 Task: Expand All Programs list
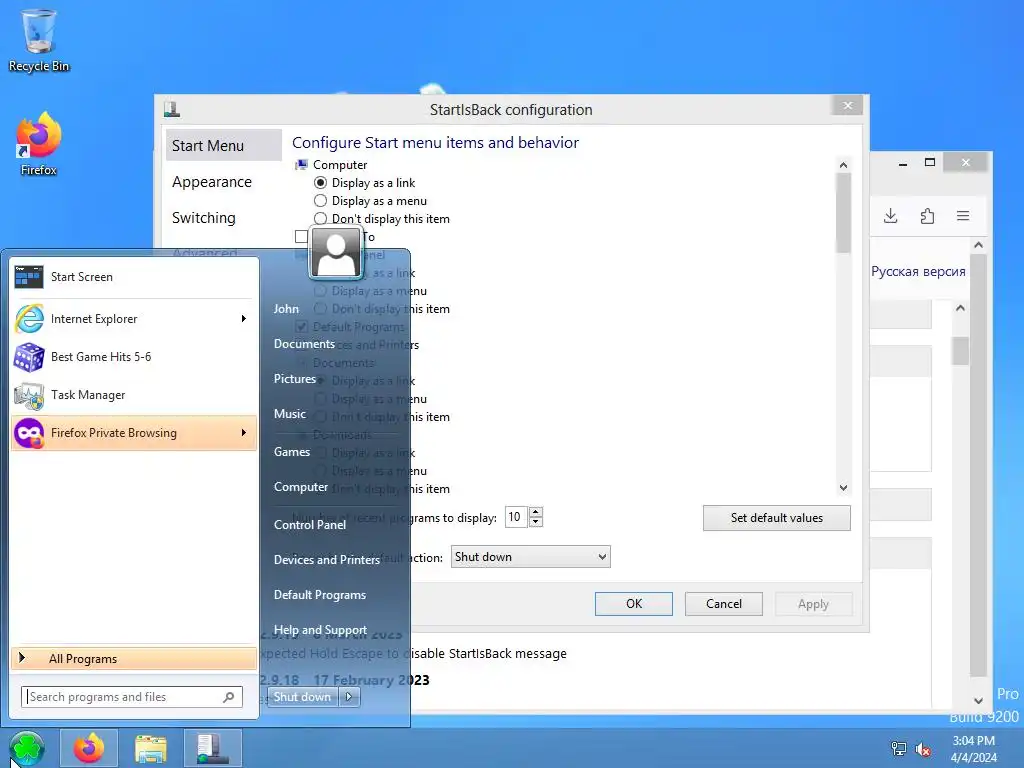(x=134, y=658)
